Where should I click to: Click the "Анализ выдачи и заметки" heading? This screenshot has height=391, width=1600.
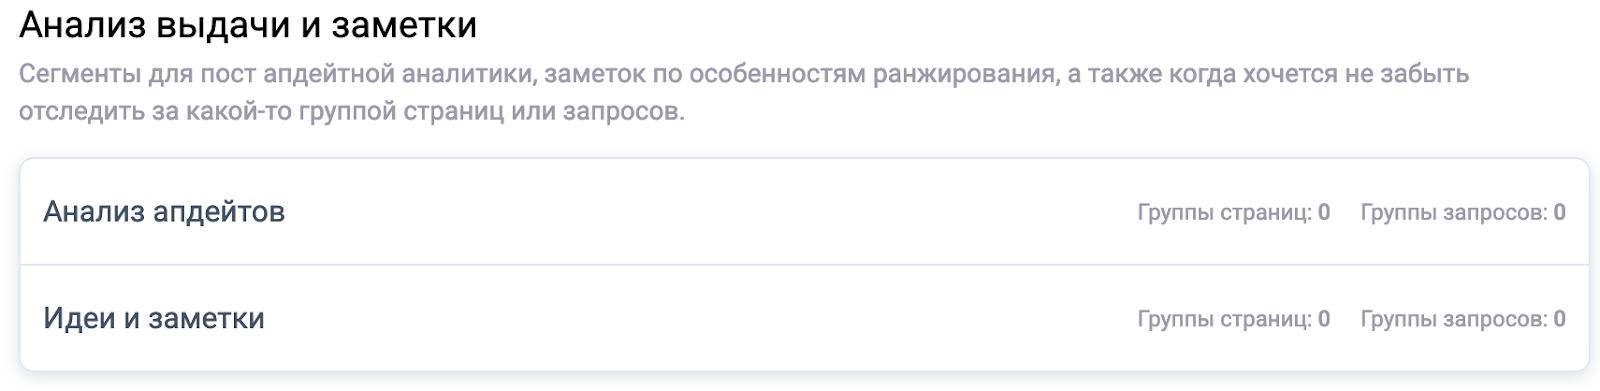(x=248, y=25)
